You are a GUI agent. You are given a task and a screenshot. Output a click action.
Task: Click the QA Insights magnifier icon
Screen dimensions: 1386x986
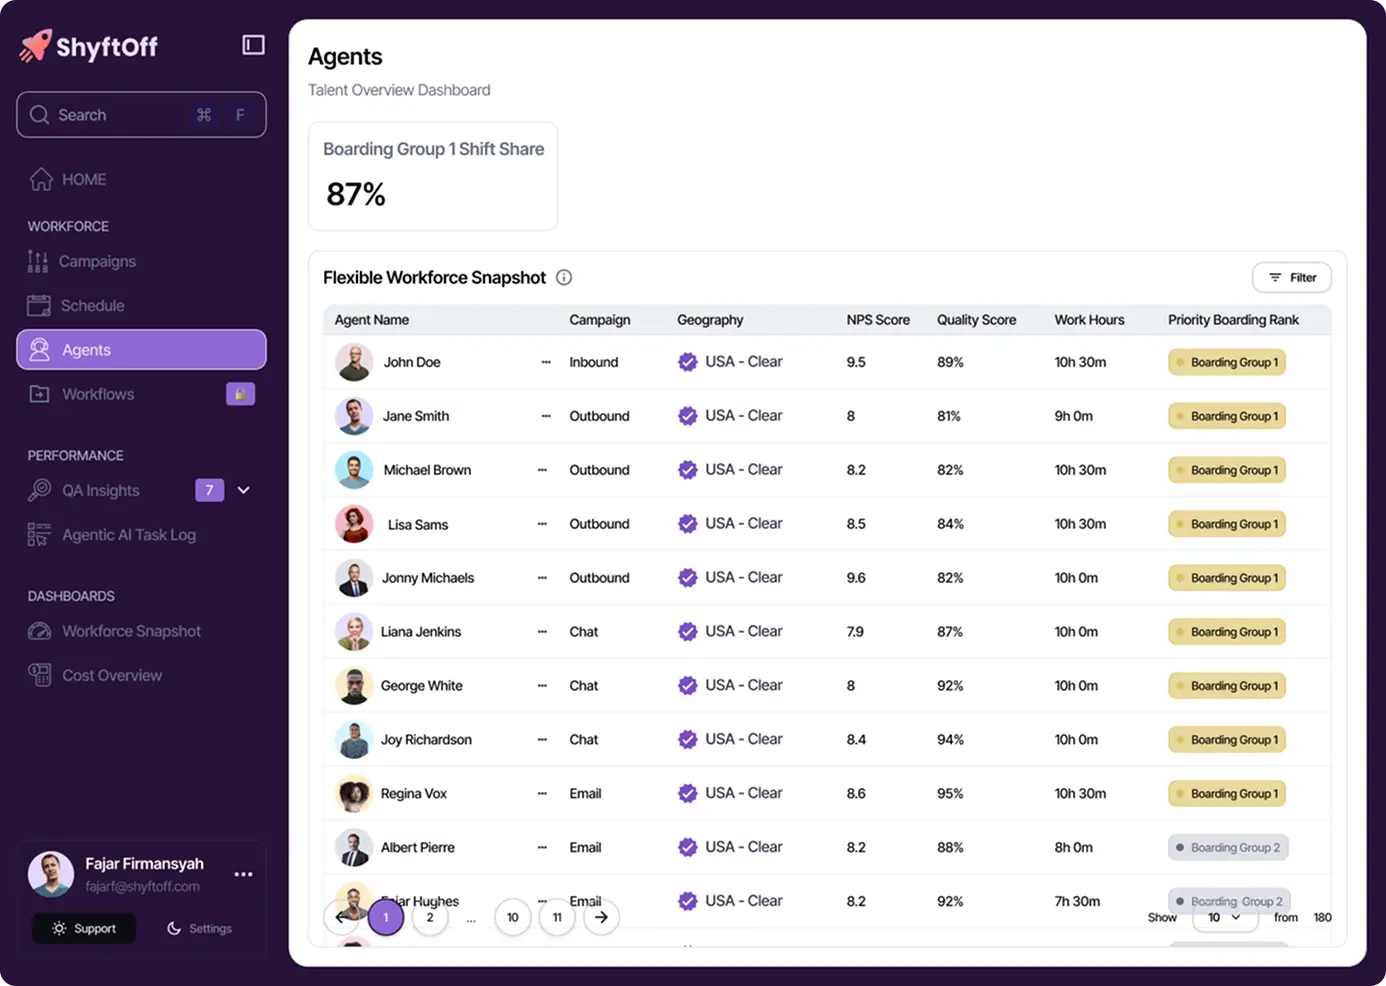pyautogui.click(x=39, y=490)
